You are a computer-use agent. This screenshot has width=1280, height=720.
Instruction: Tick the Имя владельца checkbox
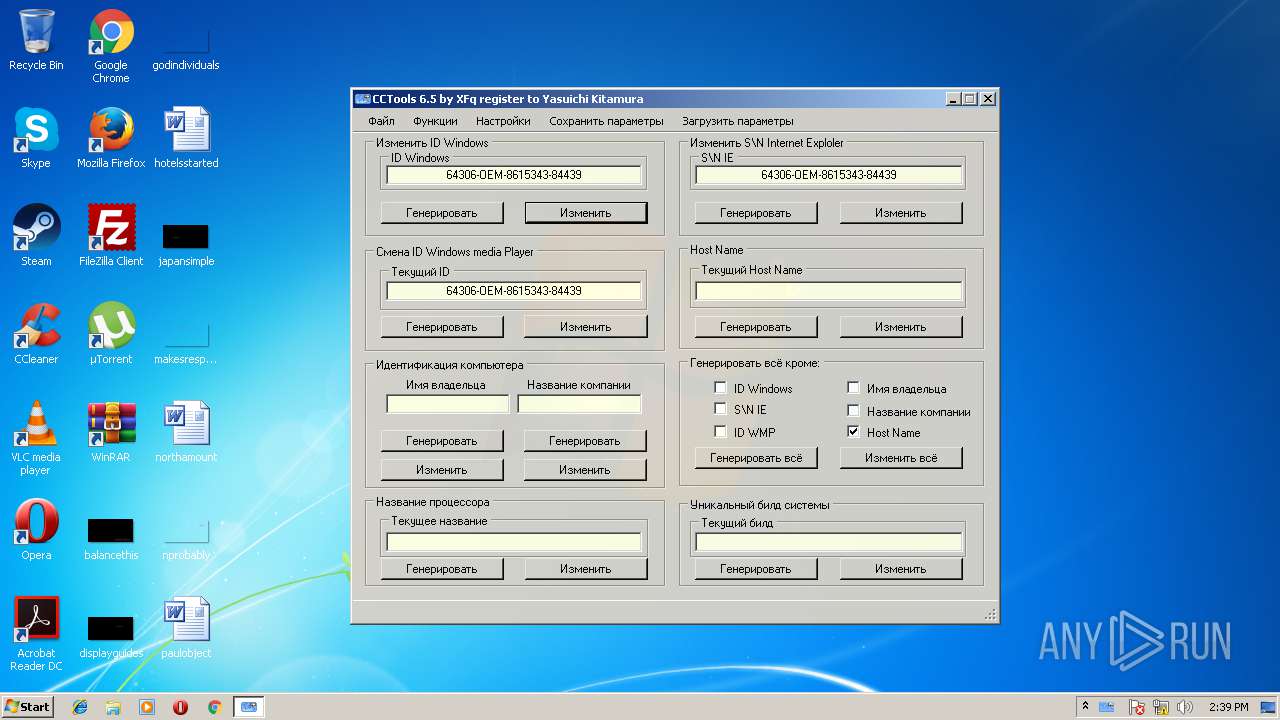[x=853, y=388]
